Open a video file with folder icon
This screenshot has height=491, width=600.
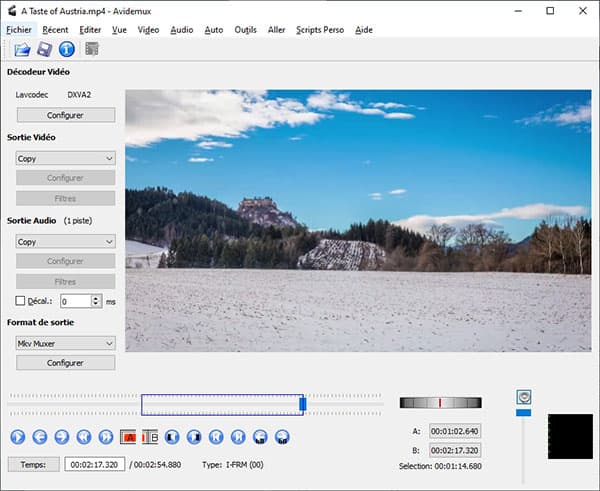20,49
